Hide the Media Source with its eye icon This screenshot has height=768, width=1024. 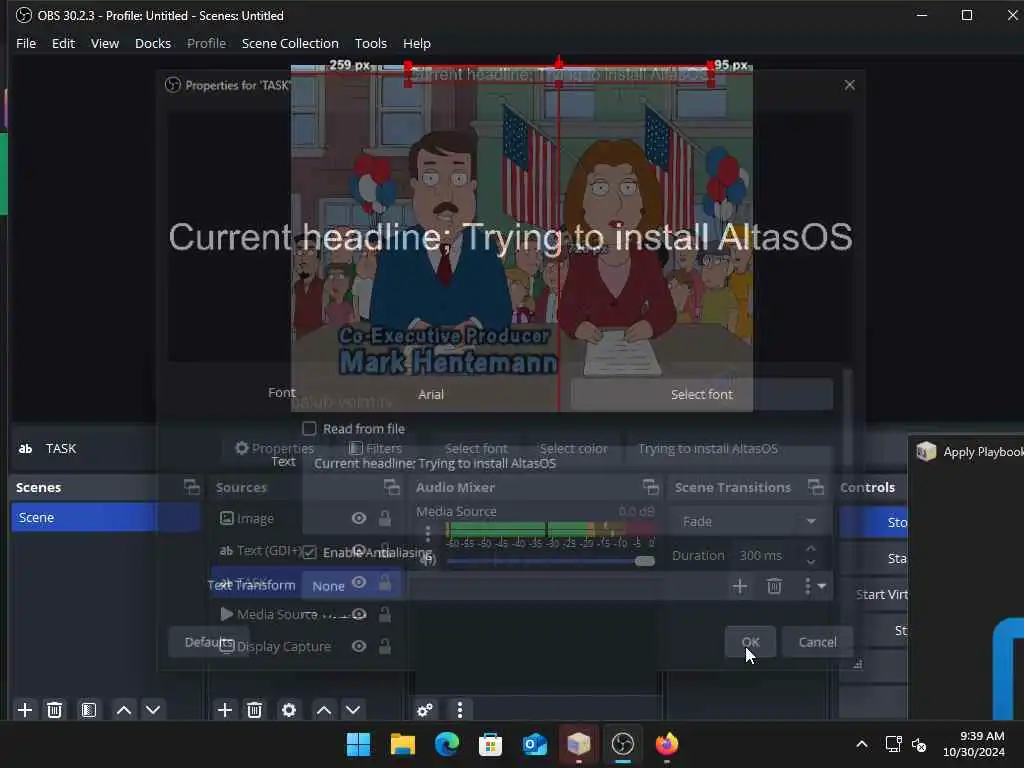click(359, 615)
